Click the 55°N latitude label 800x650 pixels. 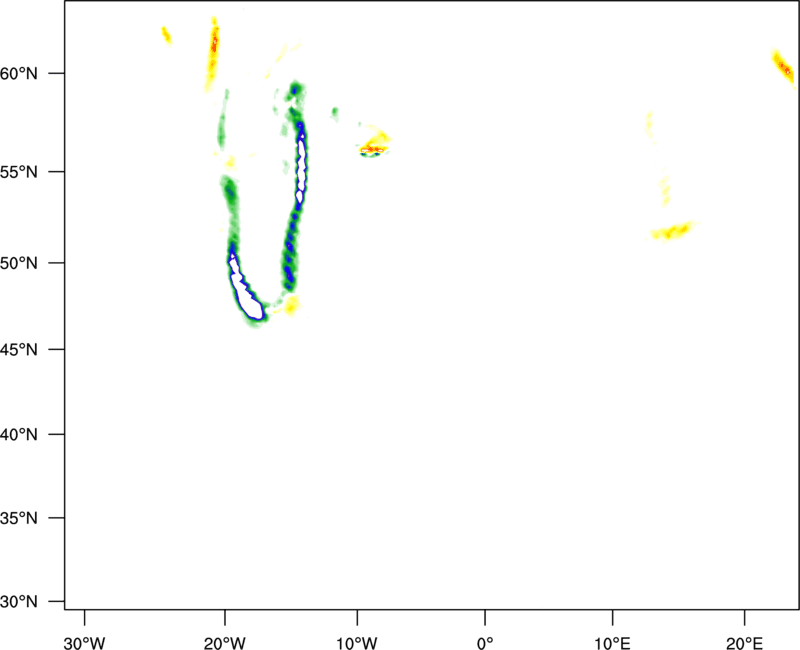tap(19, 172)
